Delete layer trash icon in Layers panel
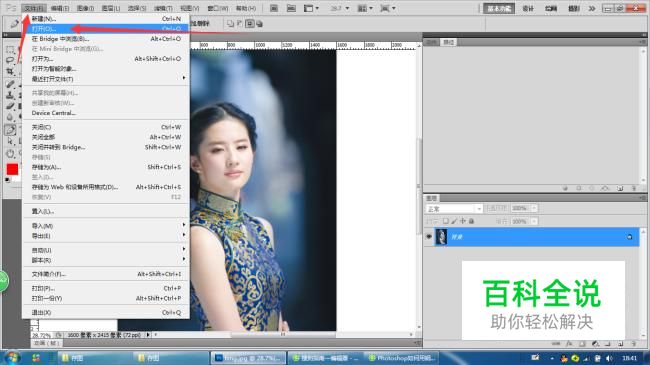The height and width of the screenshot is (365, 650). coord(634,343)
